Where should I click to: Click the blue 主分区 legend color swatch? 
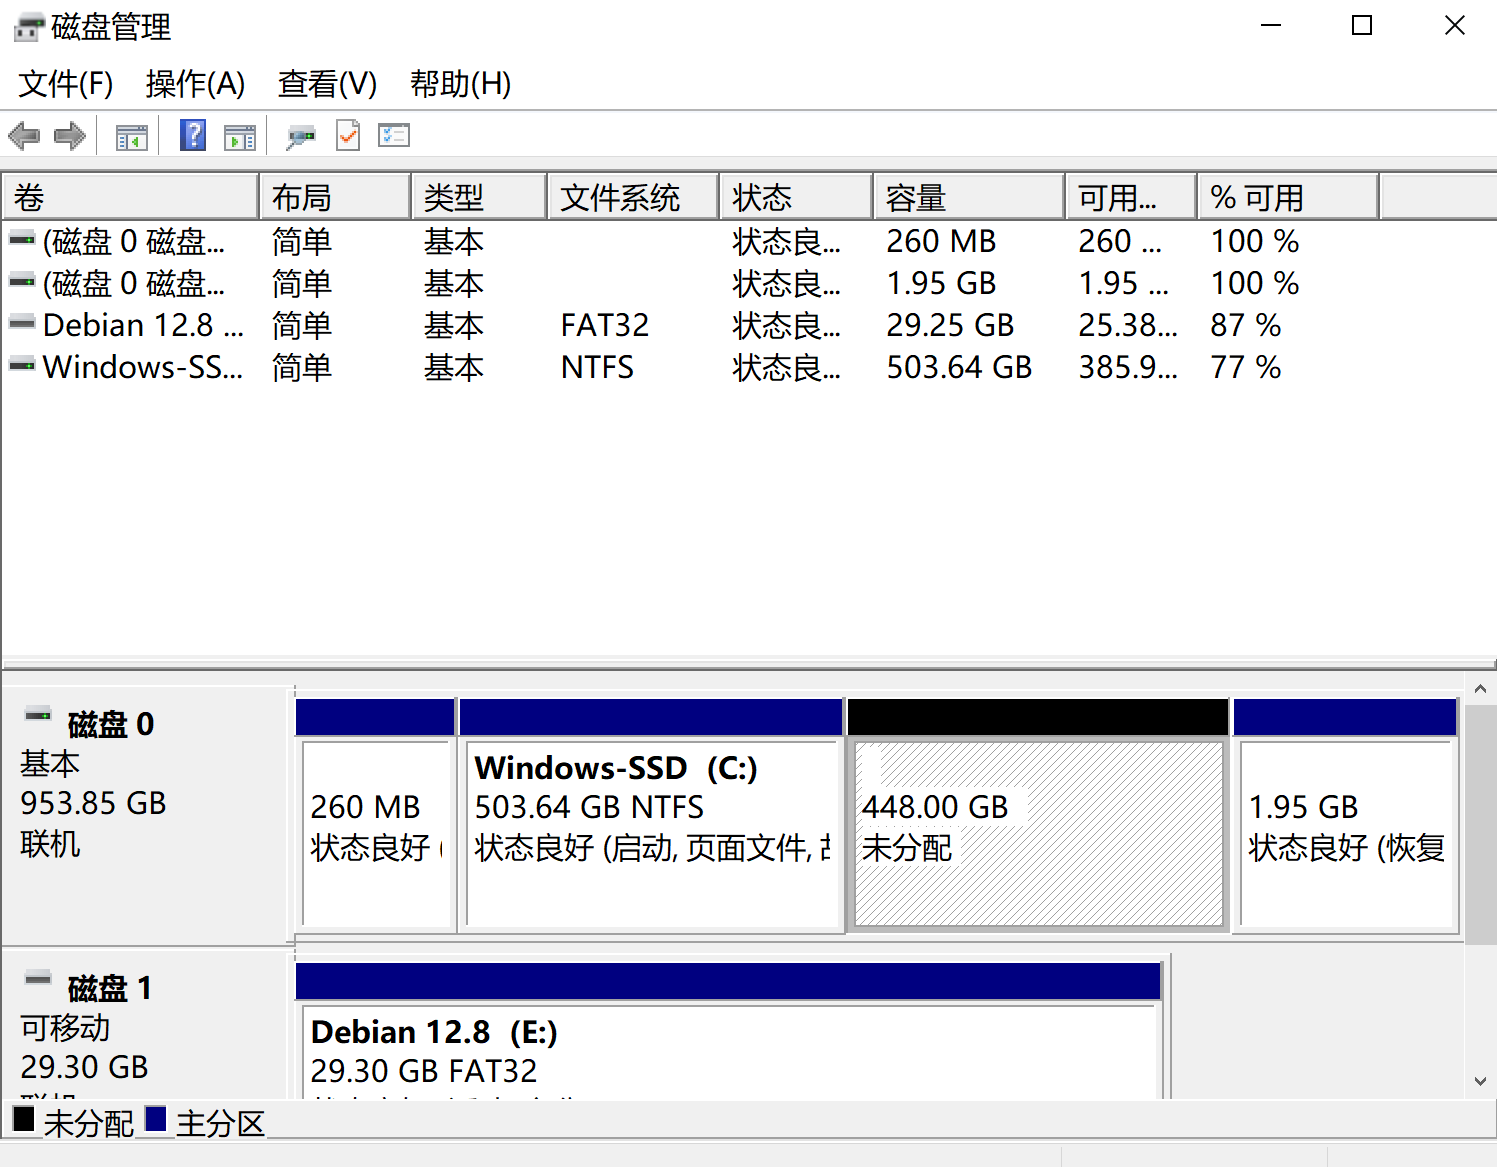(155, 1119)
